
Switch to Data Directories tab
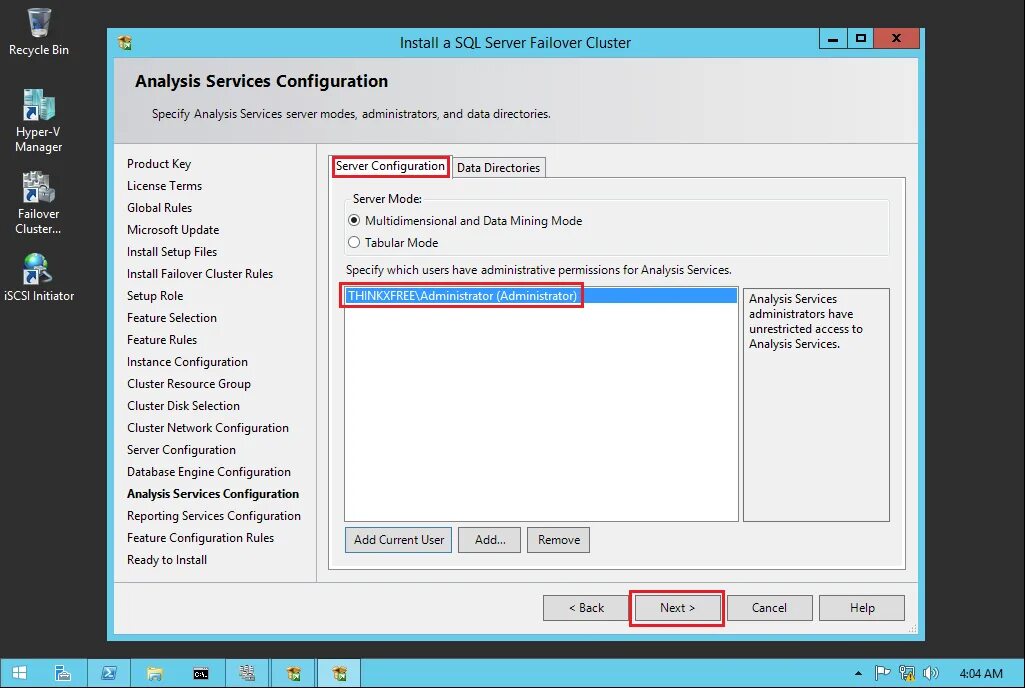(x=499, y=167)
